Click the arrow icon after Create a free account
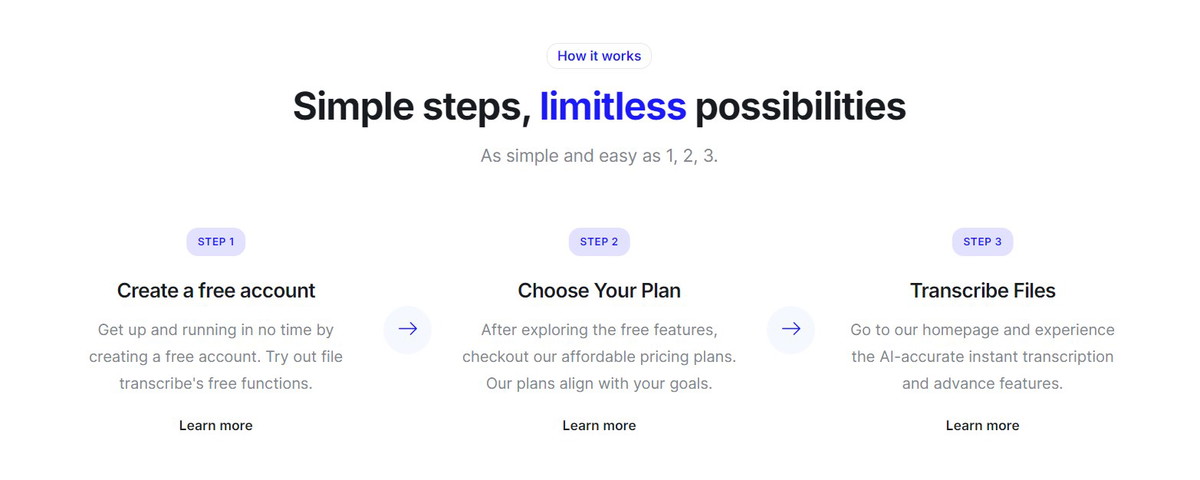Viewport: 1200px width, 480px height. [407, 329]
